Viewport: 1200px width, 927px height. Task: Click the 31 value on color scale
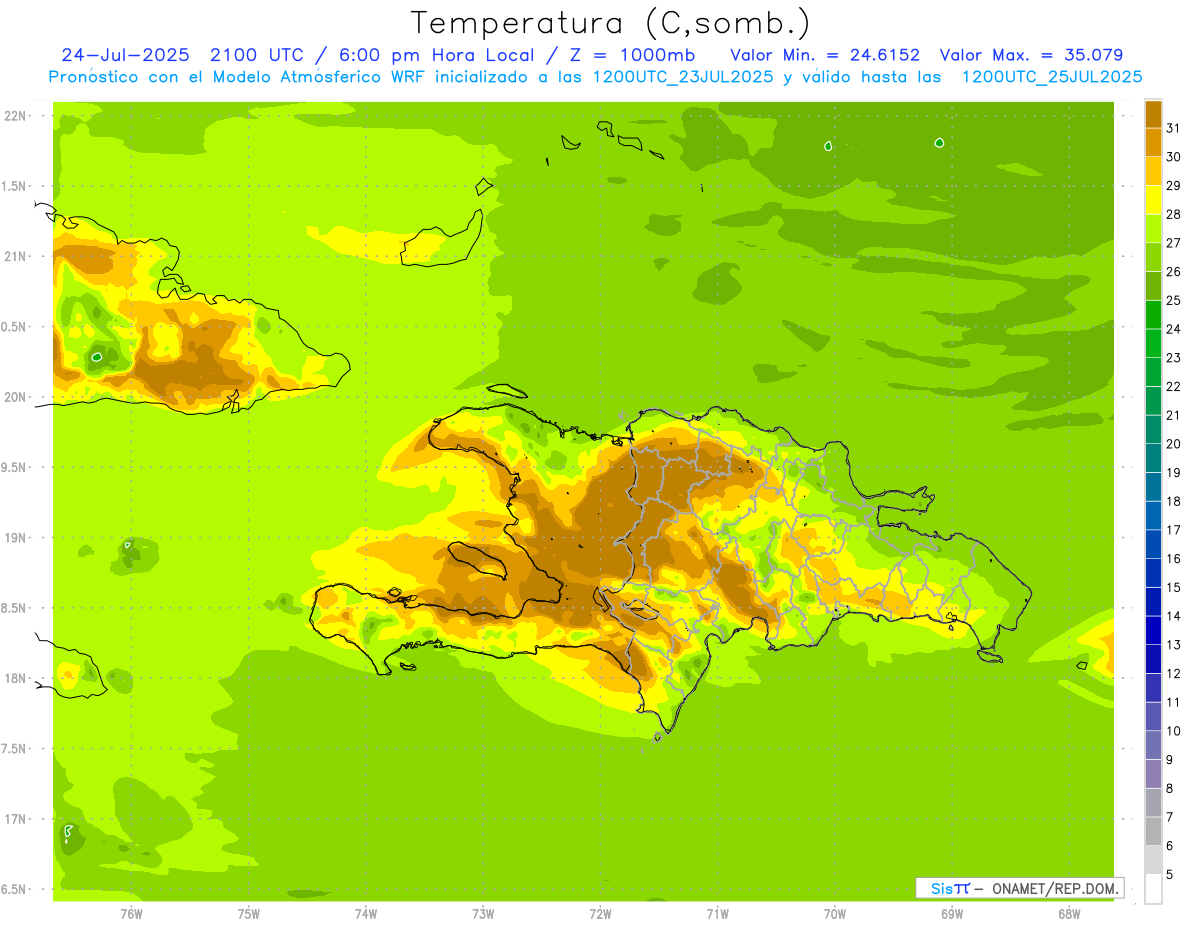[1173, 128]
